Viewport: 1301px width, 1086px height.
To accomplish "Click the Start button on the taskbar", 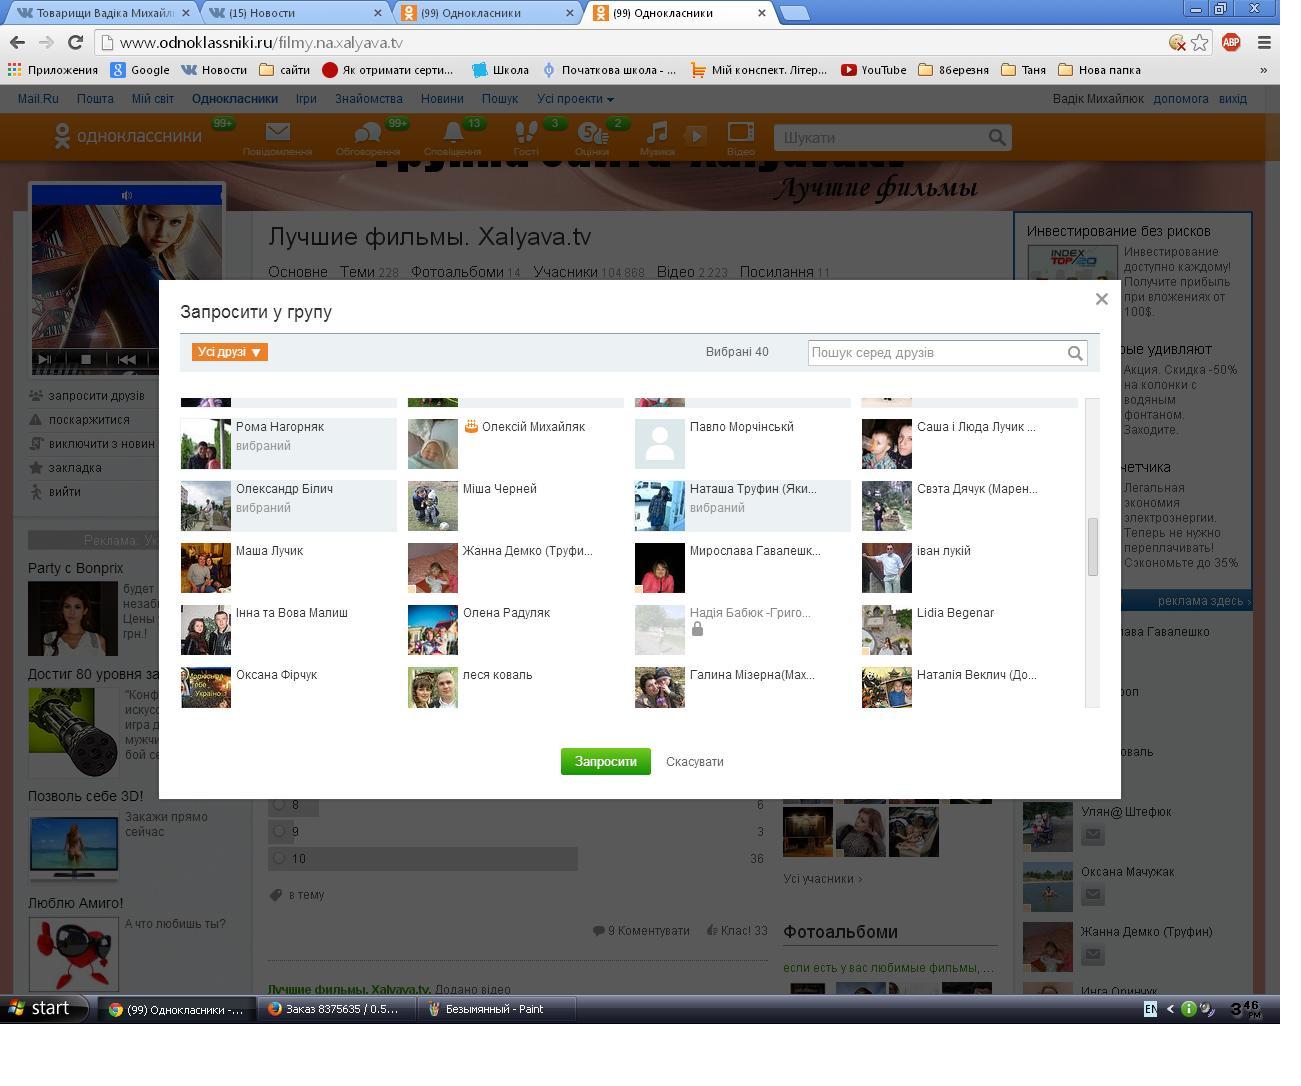I will coord(45,1009).
